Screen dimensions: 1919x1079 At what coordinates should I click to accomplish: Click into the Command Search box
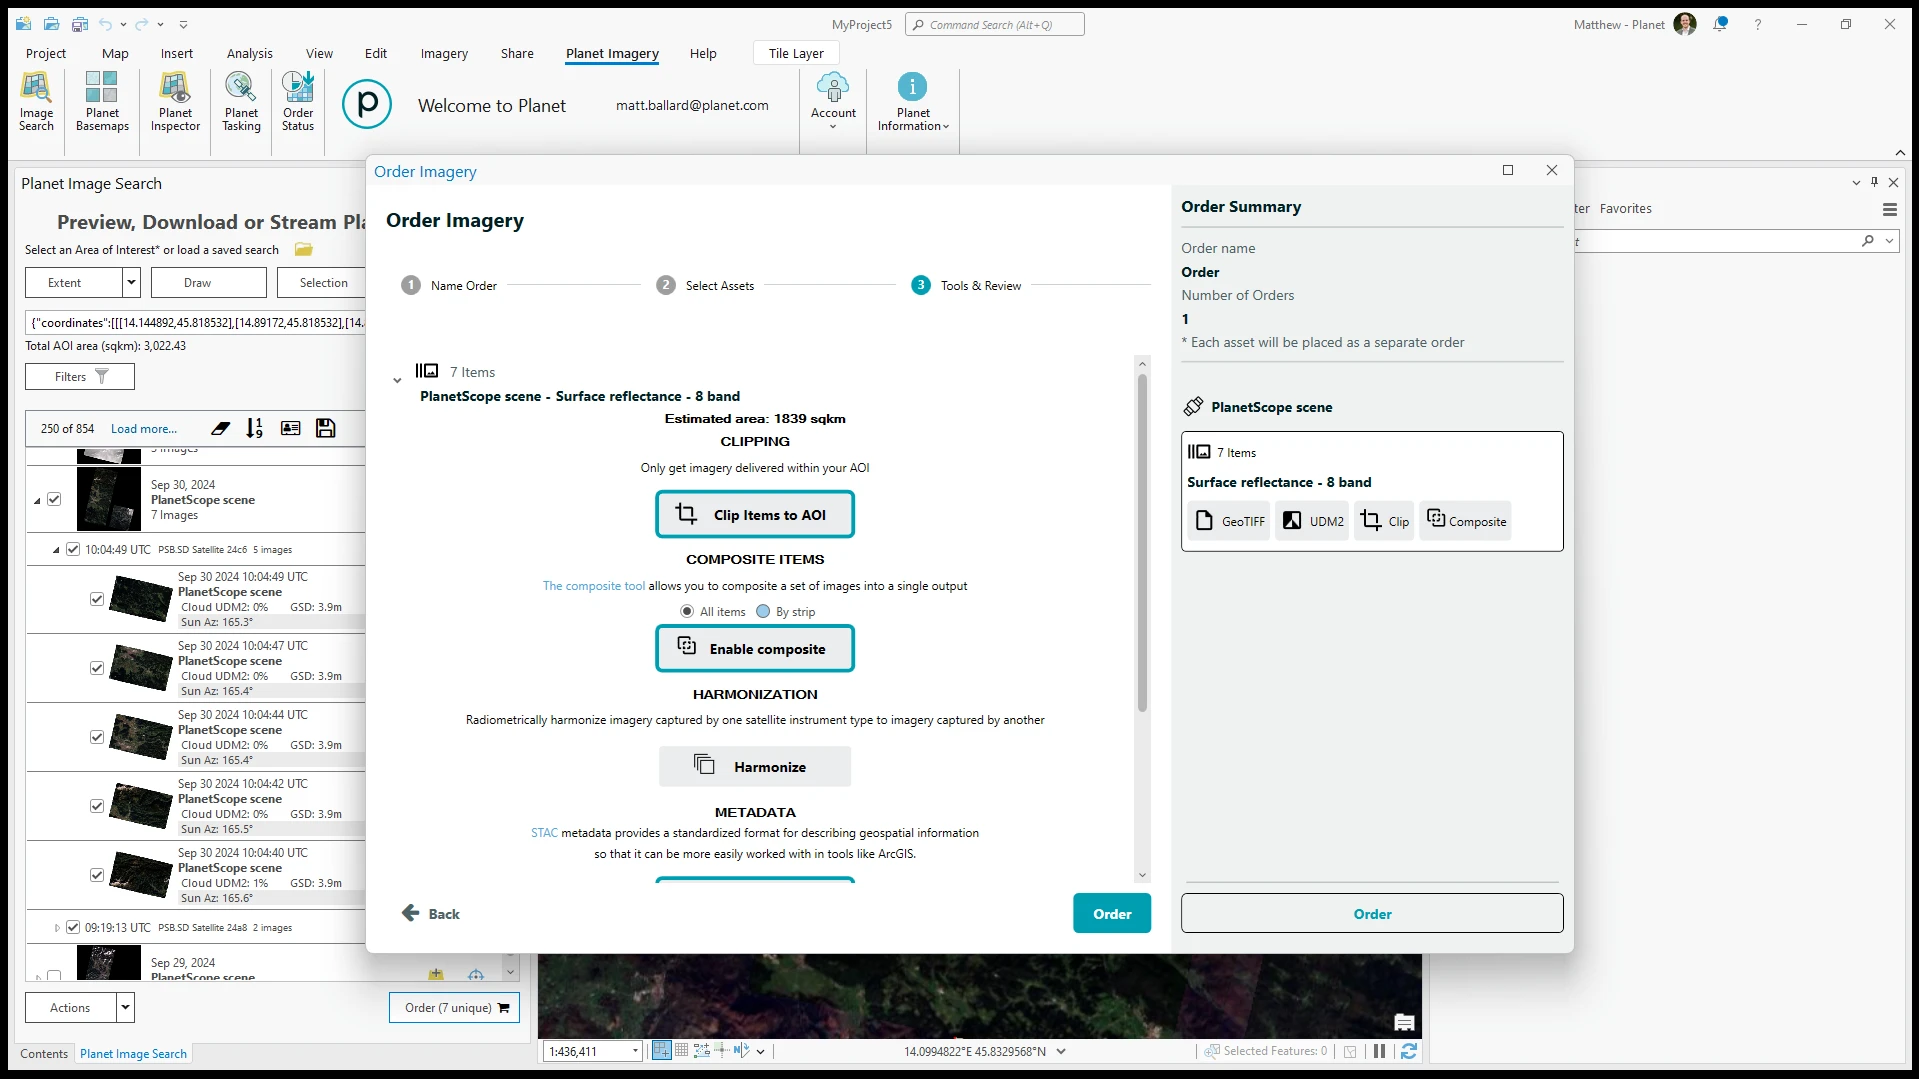[995, 24]
